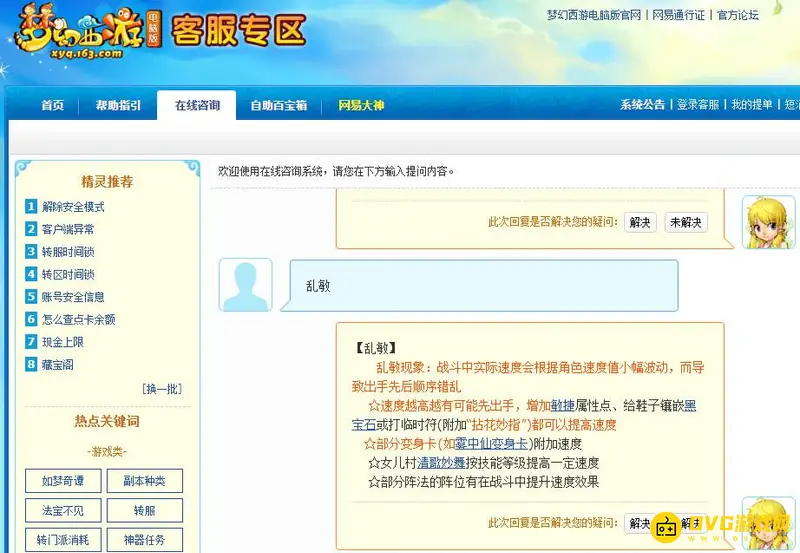Click number 5 icon beside 账号安全信息
The width and height of the screenshot is (800, 553).
[31, 296]
